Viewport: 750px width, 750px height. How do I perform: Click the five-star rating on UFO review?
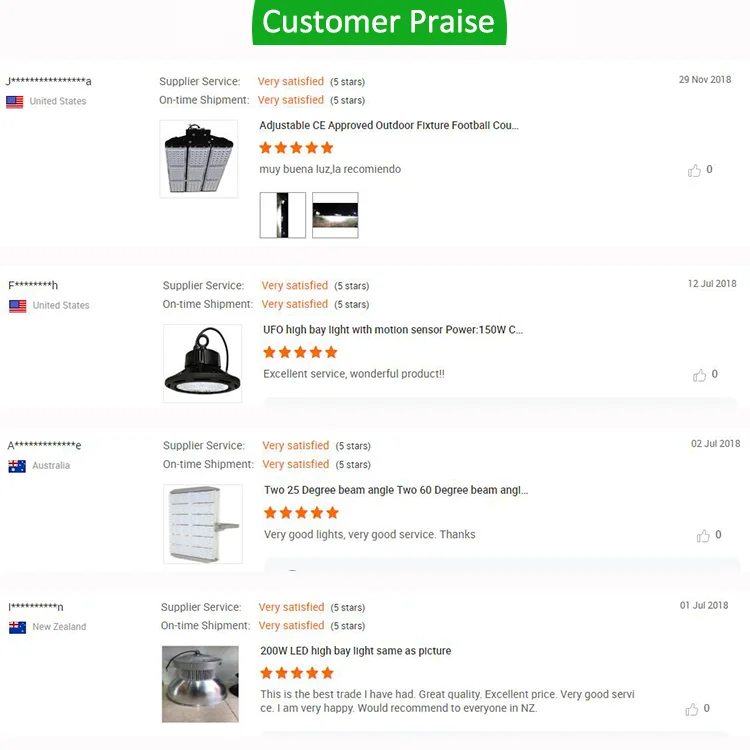pos(300,352)
